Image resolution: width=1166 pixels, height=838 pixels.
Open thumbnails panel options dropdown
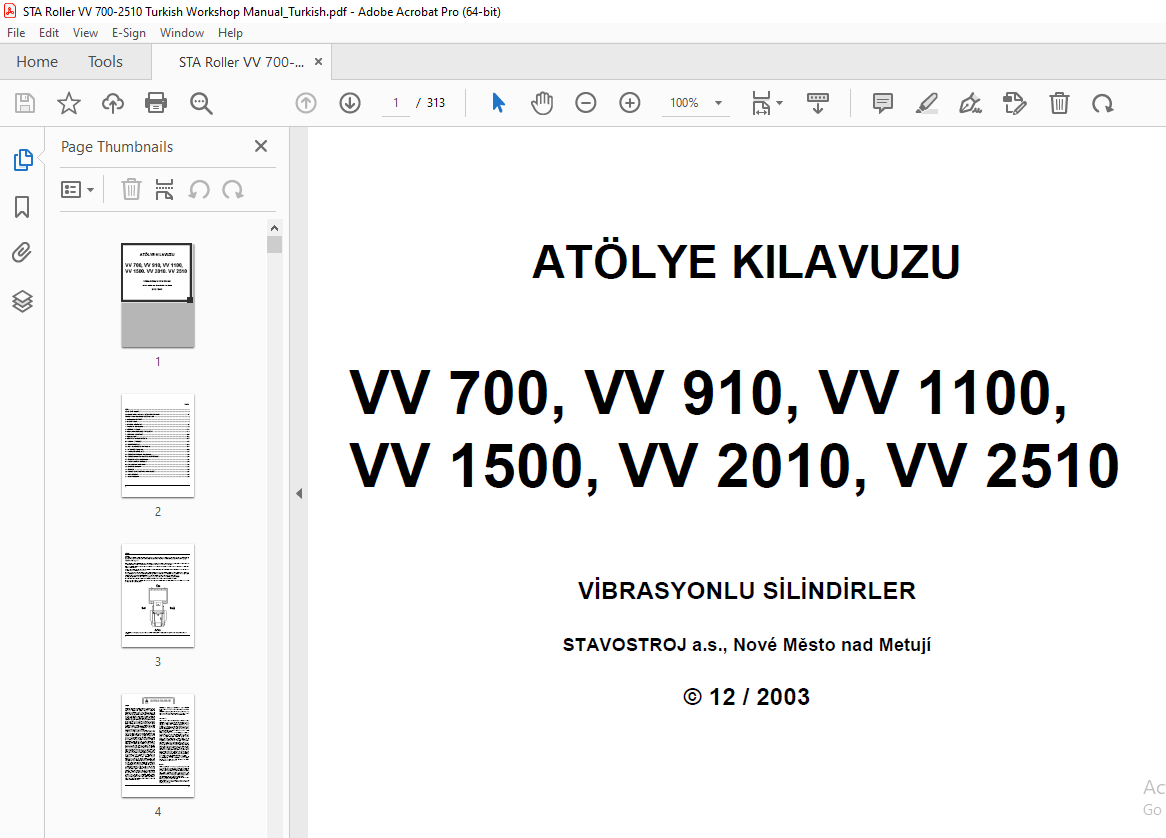tap(77, 190)
